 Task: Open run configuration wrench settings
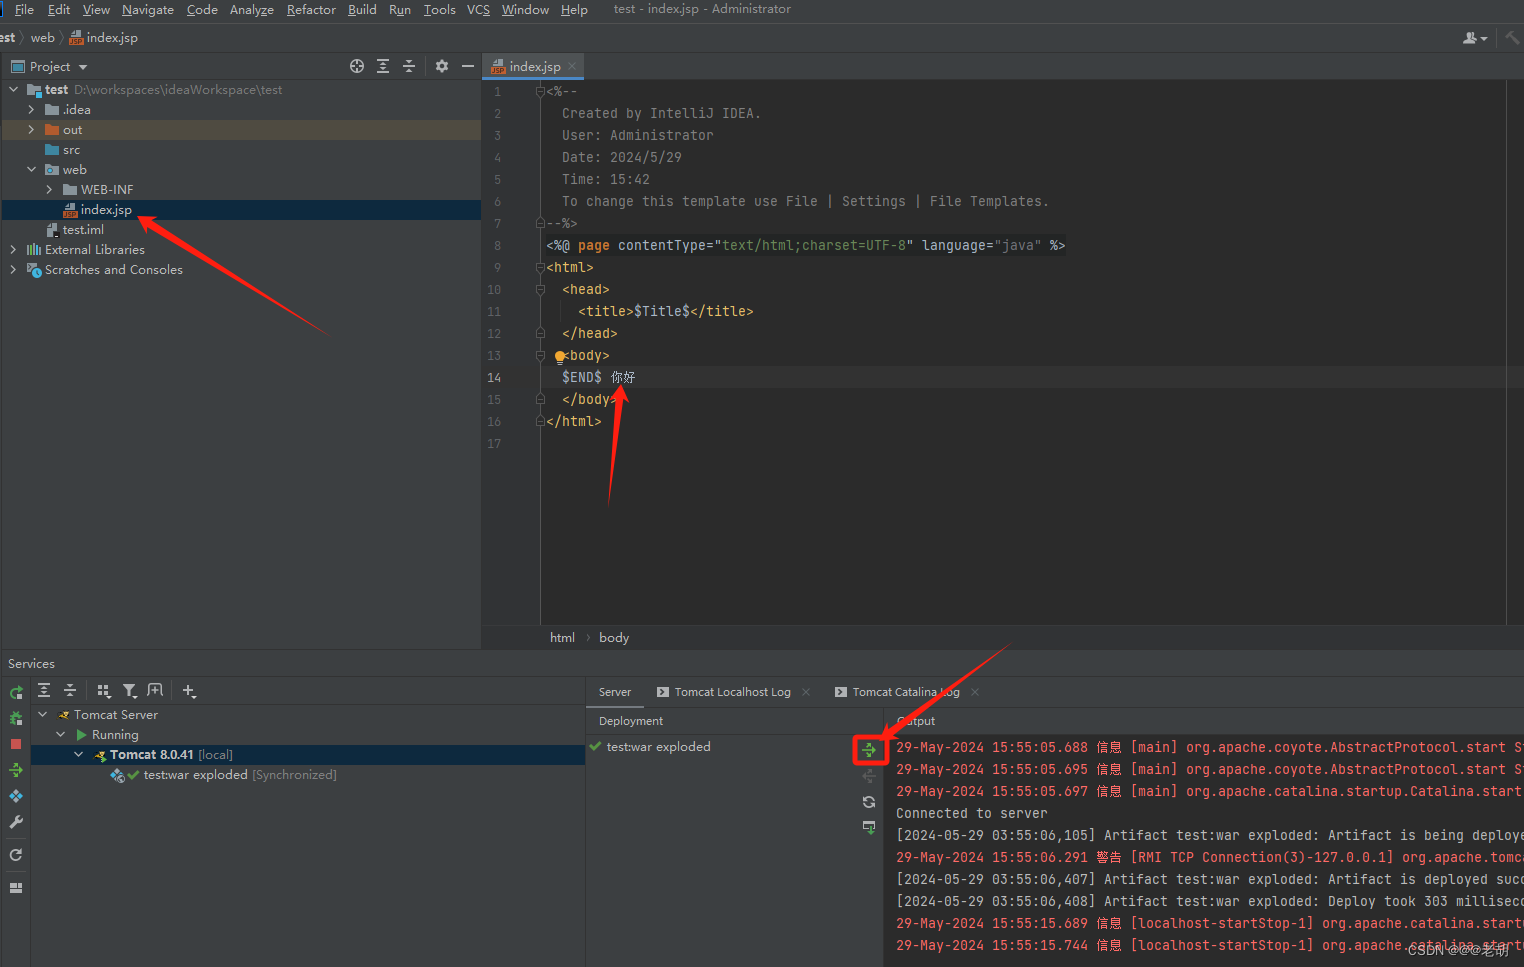16,822
